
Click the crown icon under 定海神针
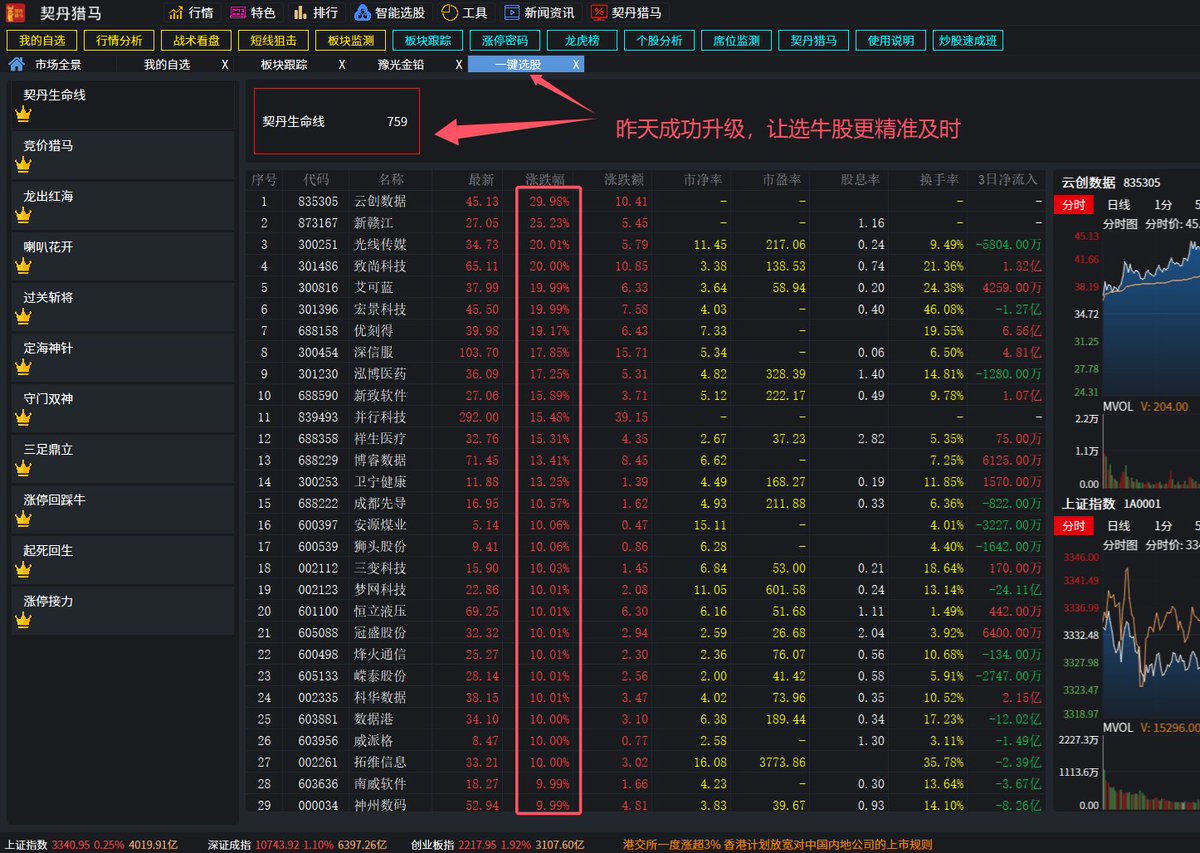[x=23, y=367]
